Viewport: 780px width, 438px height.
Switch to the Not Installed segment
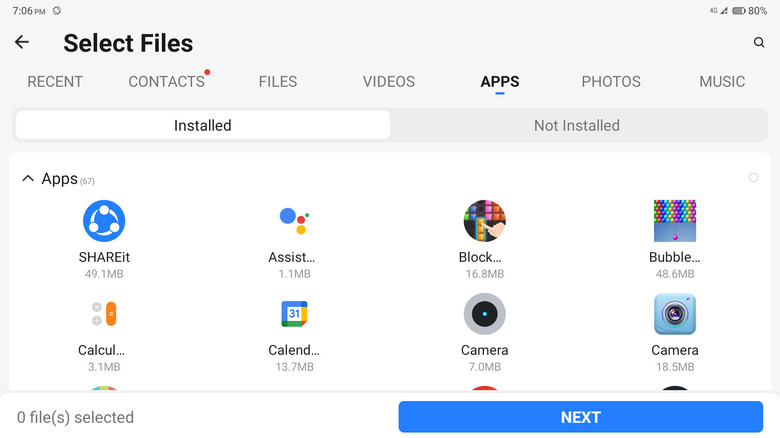576,125
